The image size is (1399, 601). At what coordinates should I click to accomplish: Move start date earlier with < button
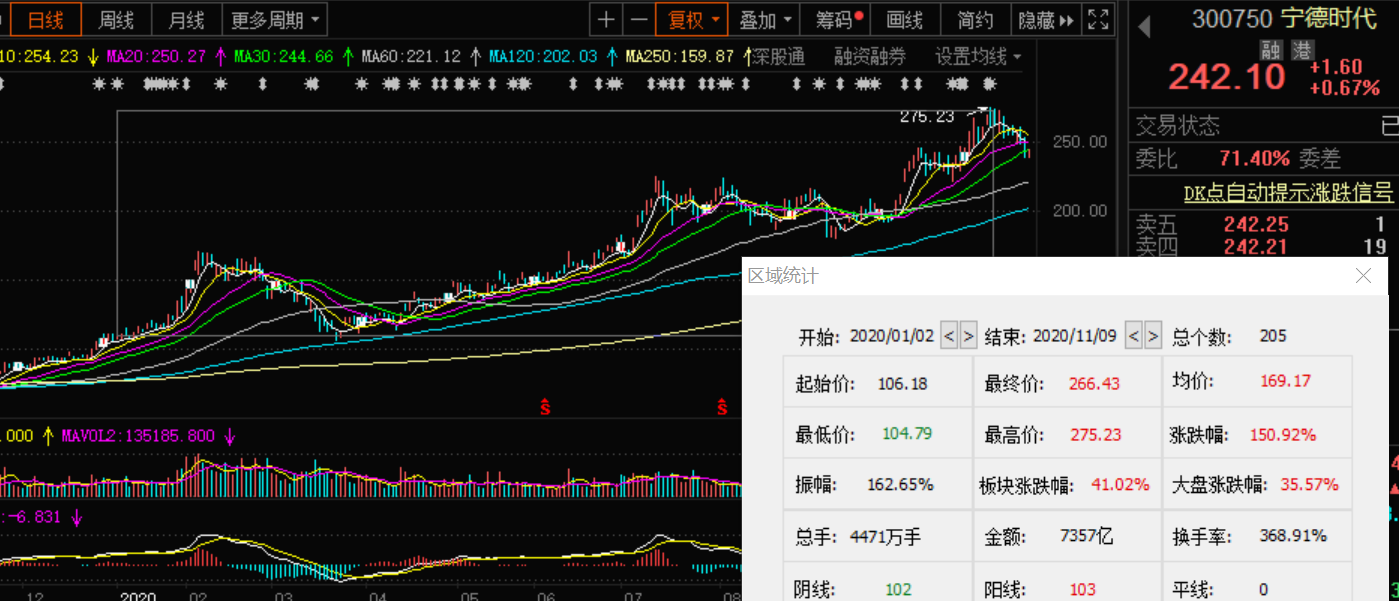[x=950, y=336]
